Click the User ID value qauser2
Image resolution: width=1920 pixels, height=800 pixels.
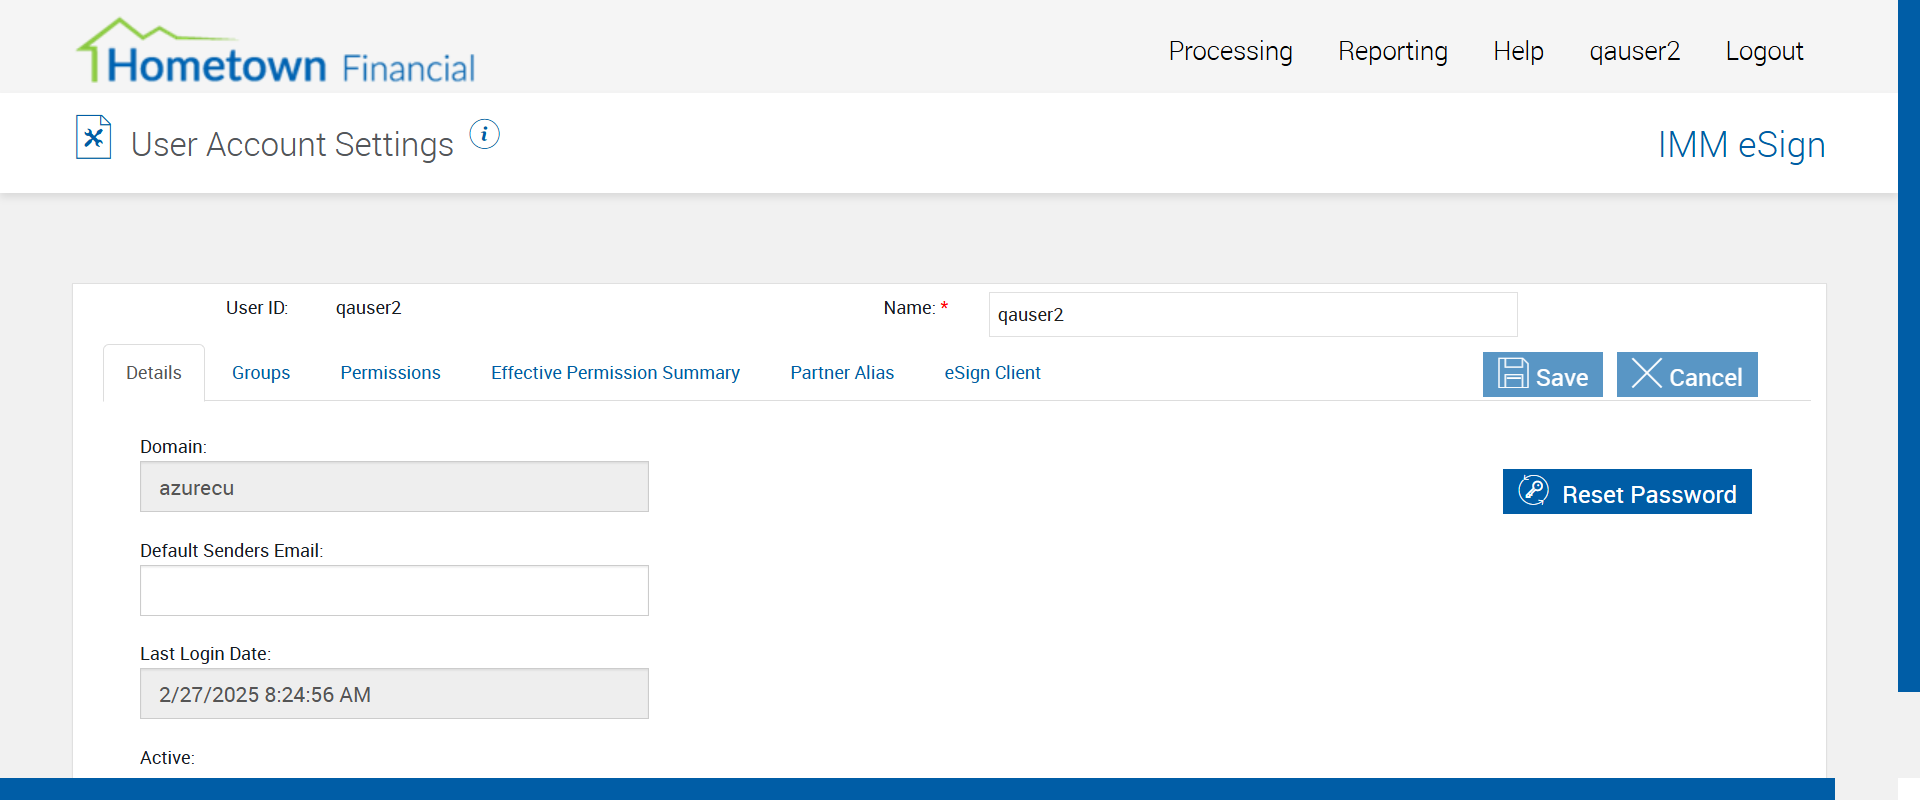tap(368, 308)
